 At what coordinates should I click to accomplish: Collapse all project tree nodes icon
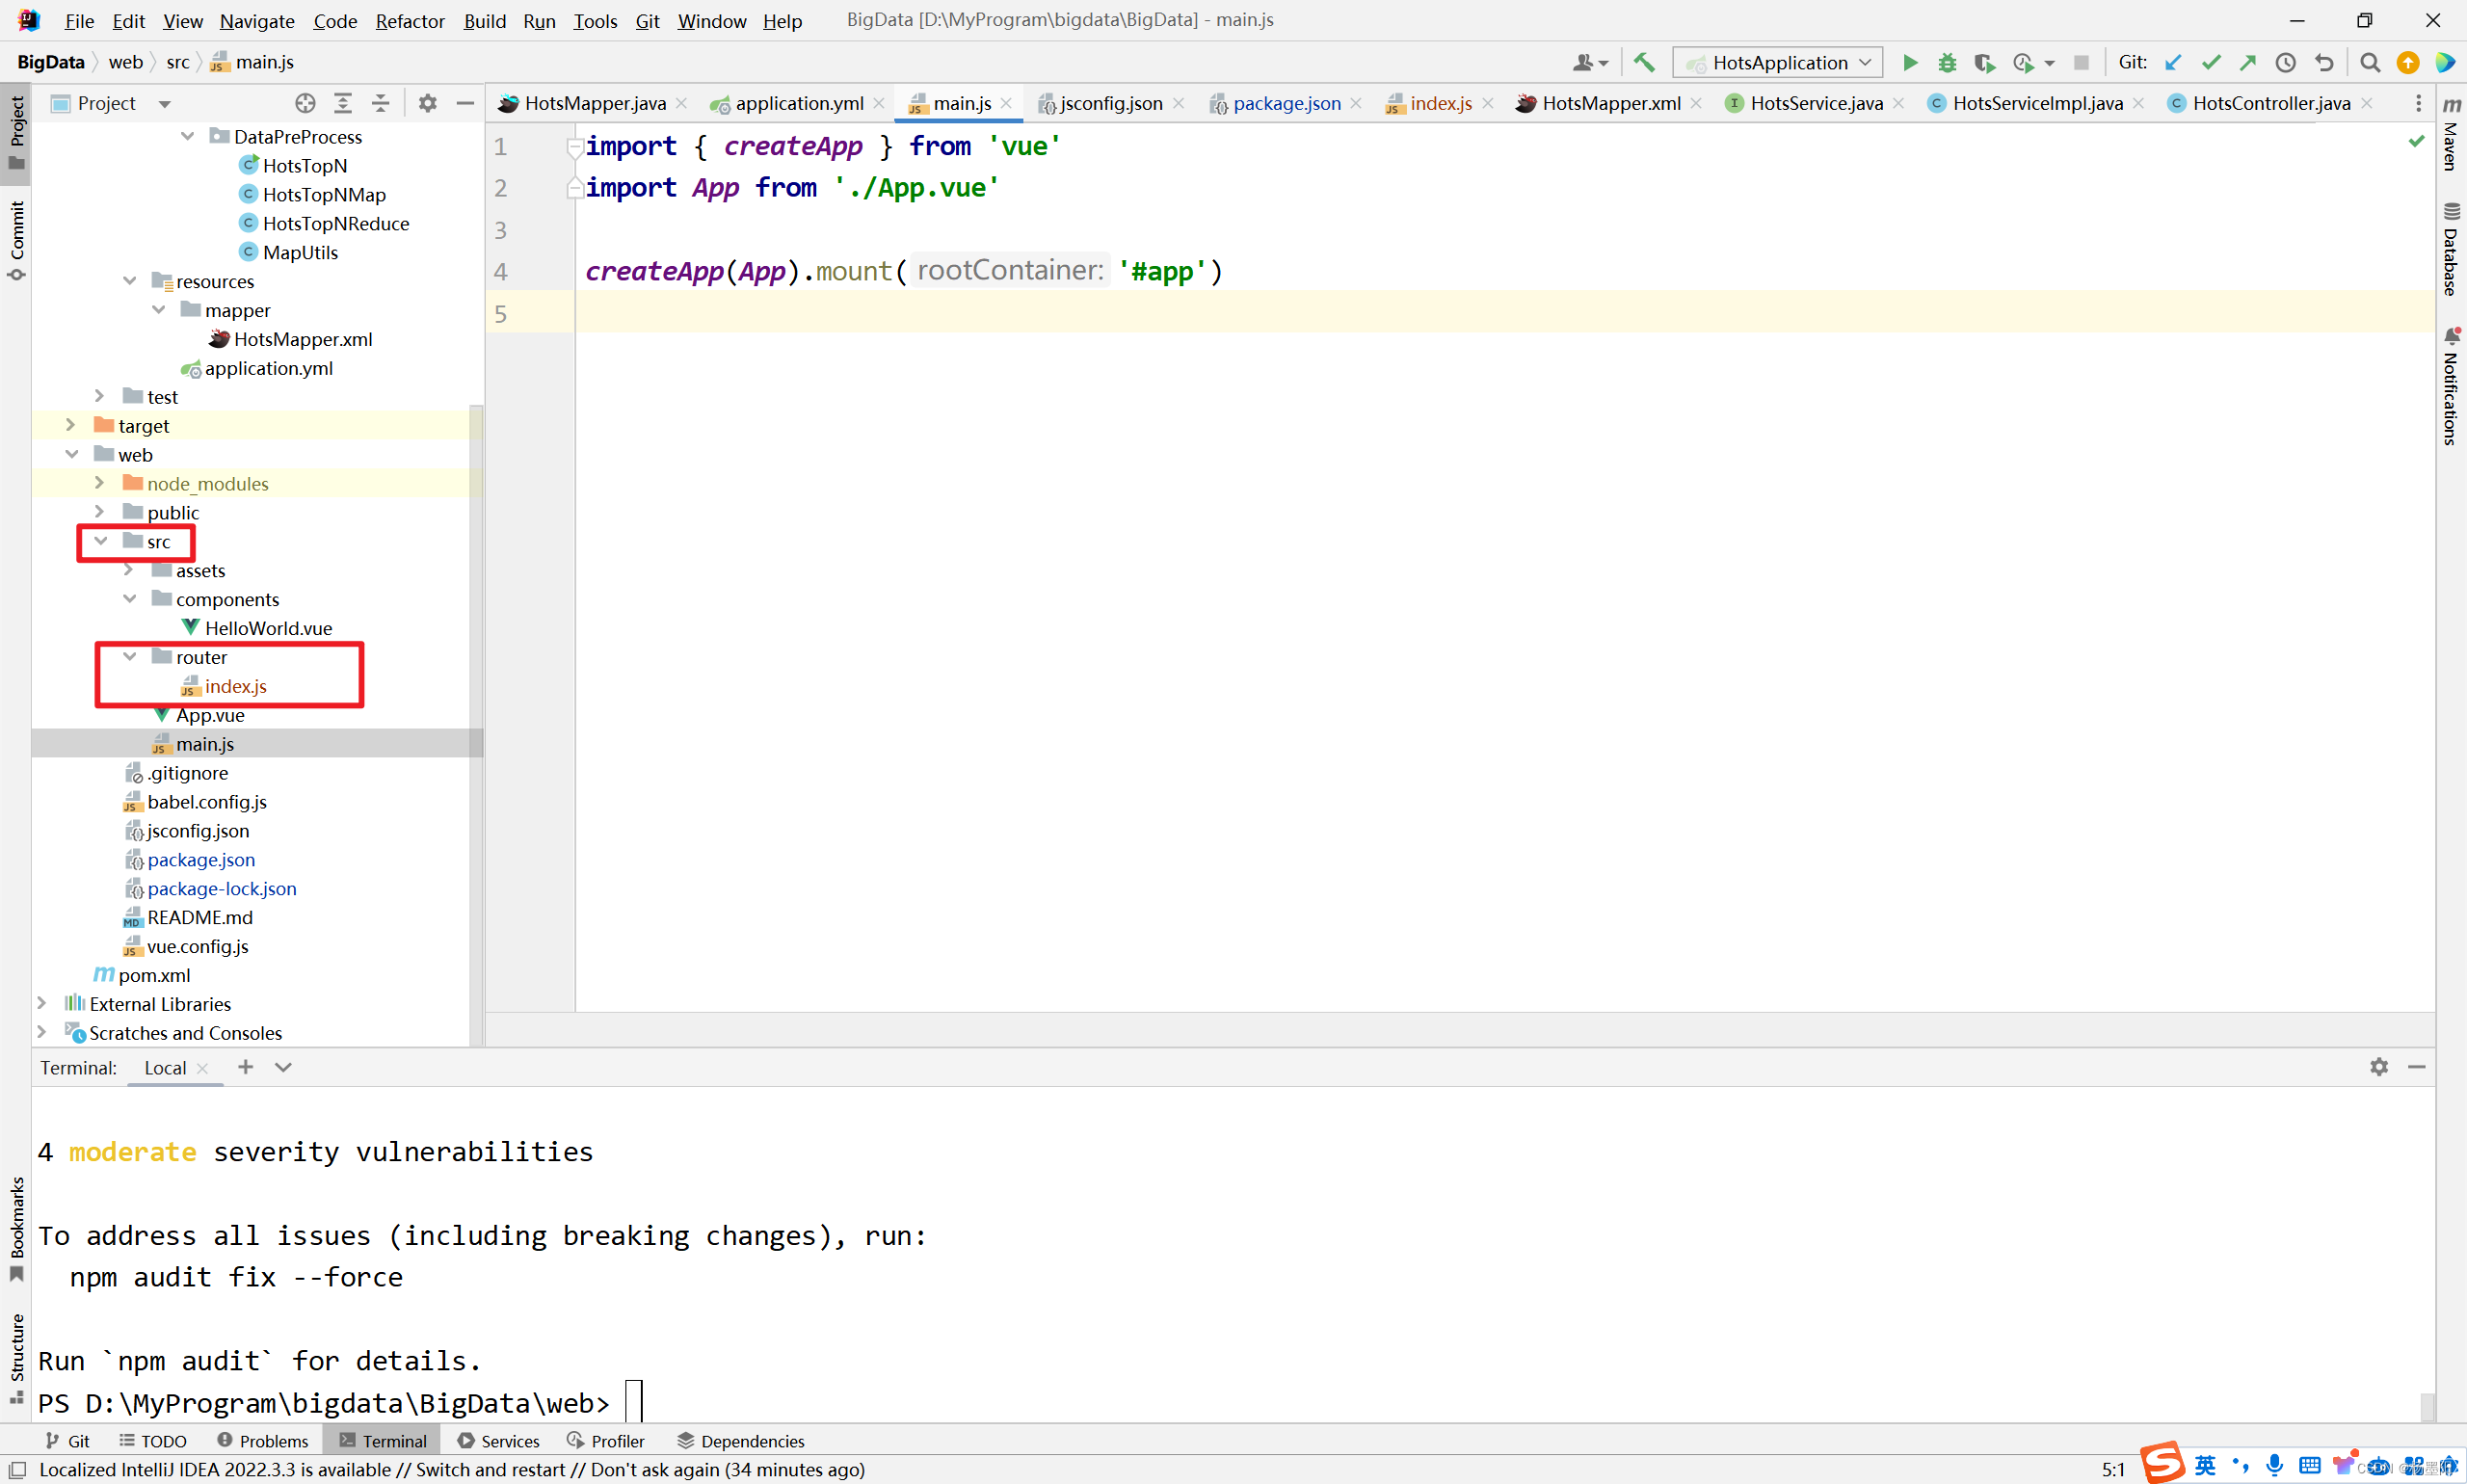point(381,103)
